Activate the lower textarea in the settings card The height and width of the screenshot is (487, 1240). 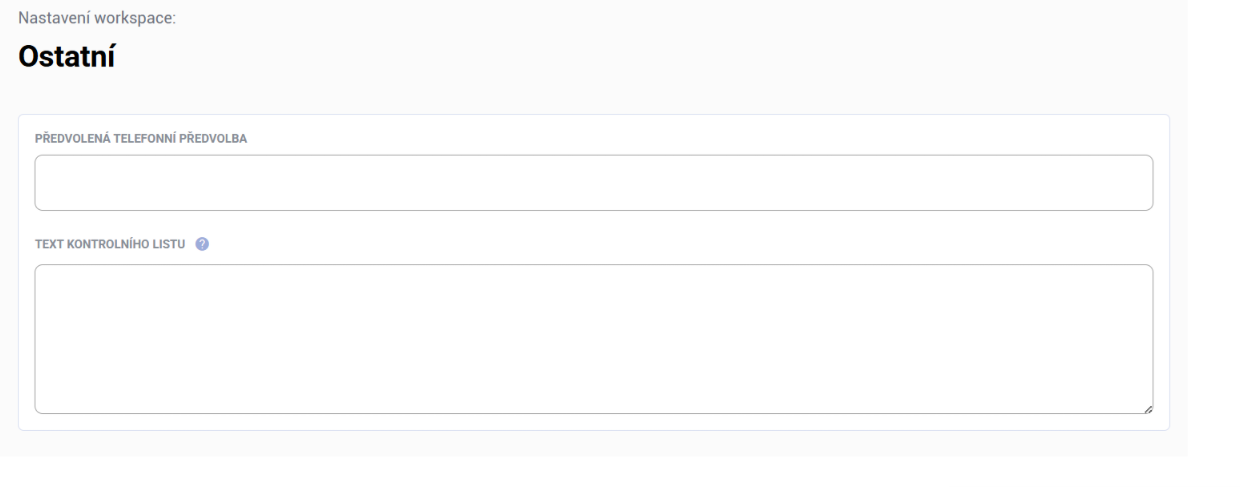pyautogui.click(x=593, y=338)
